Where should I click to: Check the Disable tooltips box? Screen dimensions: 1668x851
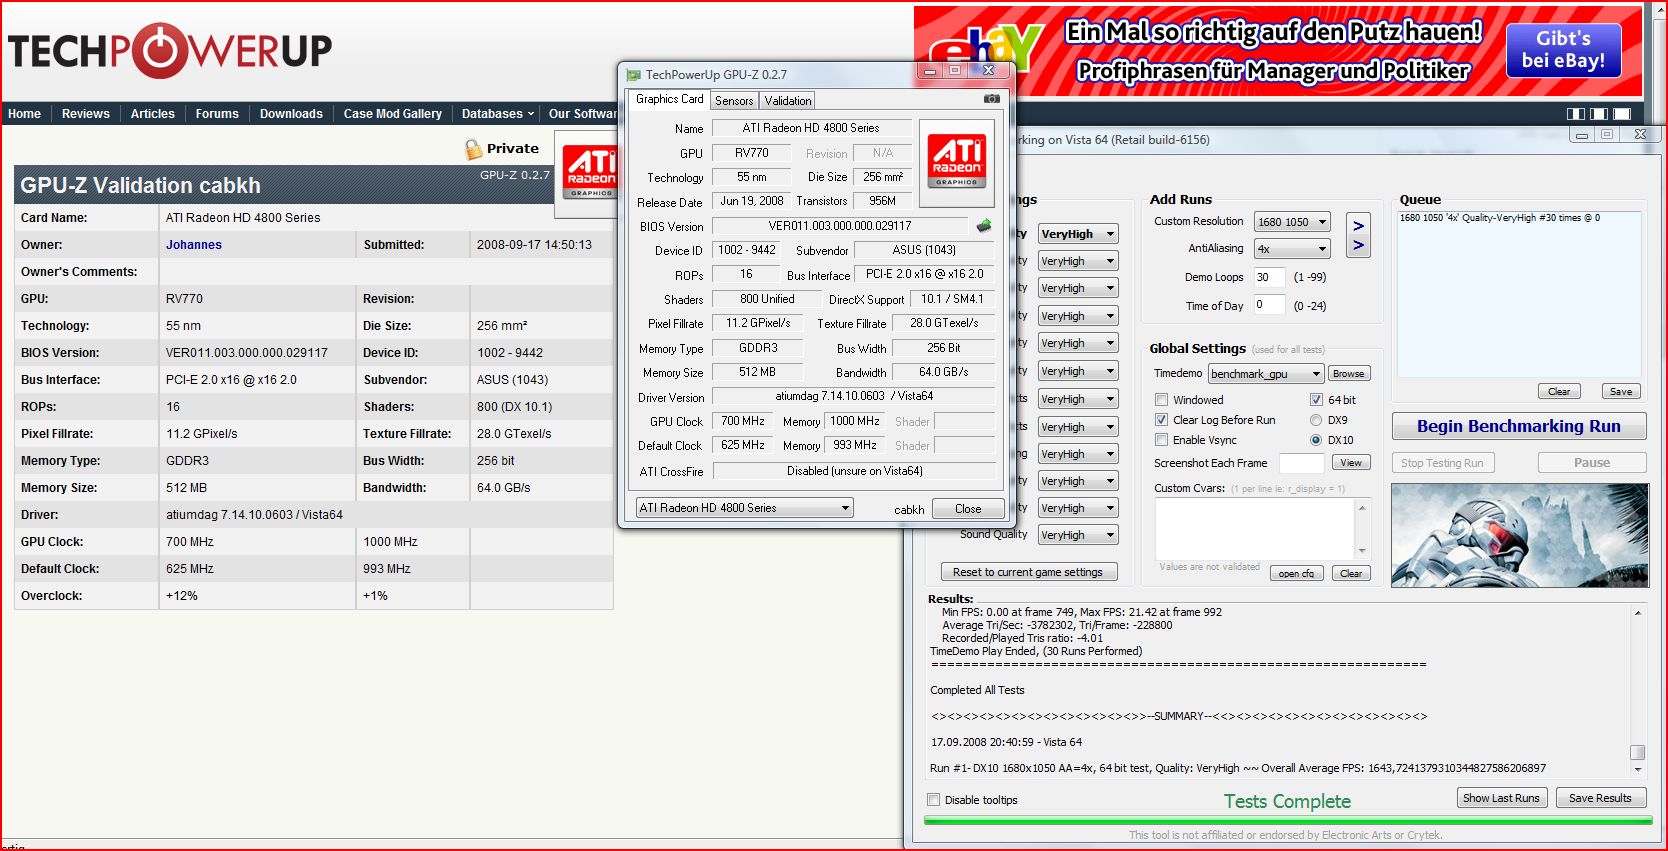click(934, 800)
